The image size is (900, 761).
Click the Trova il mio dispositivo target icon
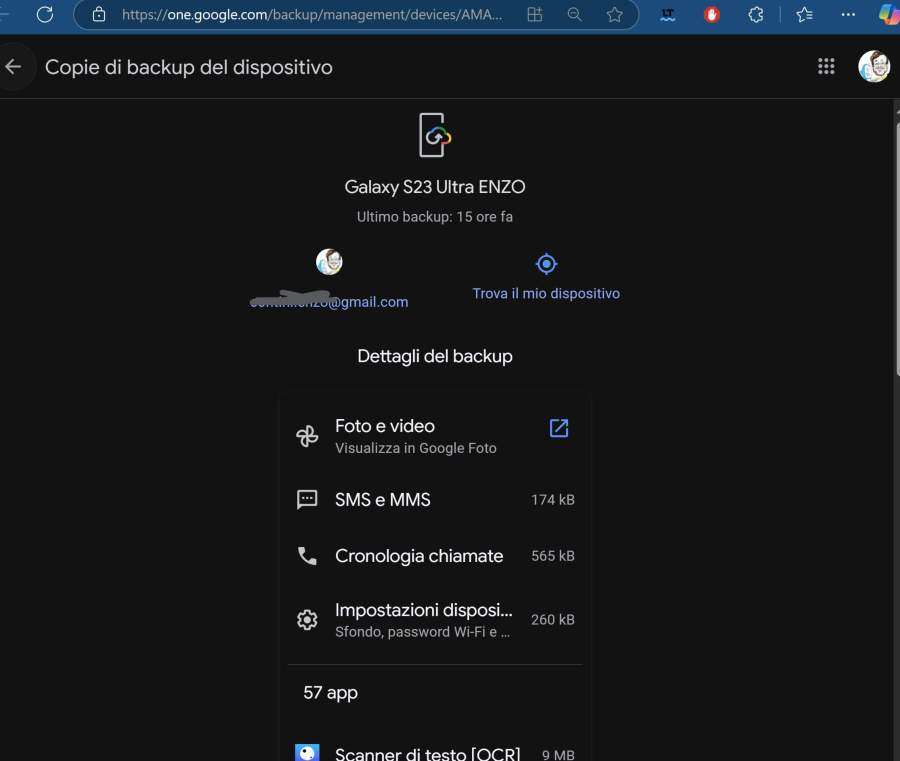[546, 264]
